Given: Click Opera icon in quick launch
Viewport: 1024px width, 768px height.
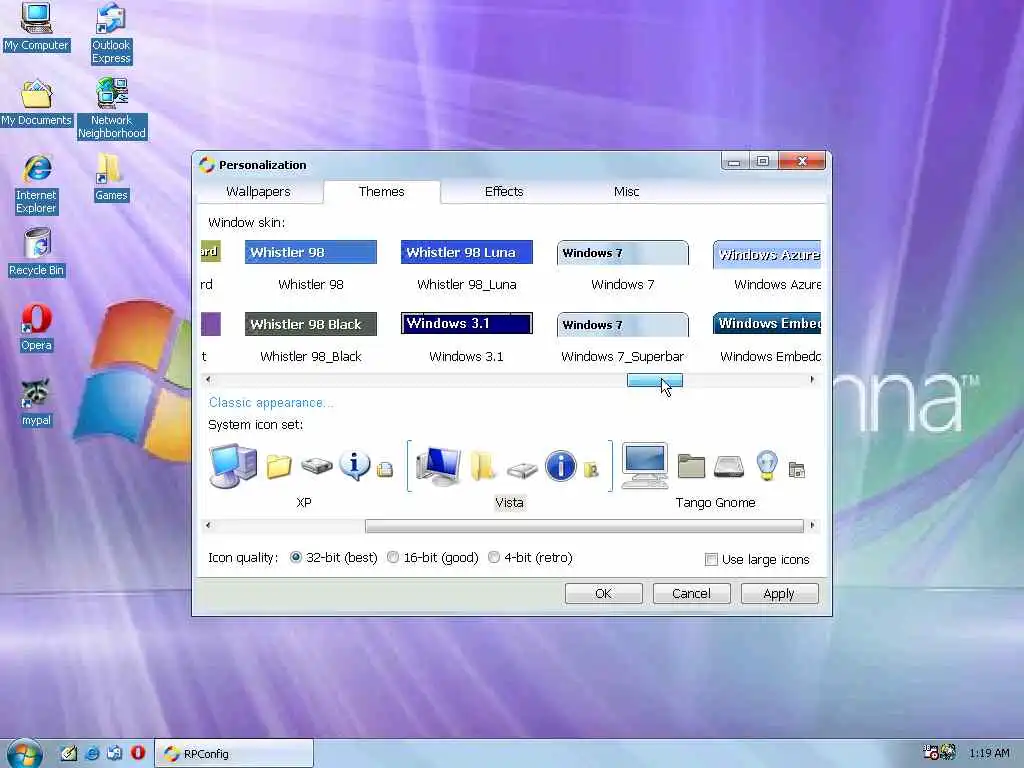Looking at the screenshot, I should (x=138, y=753).
